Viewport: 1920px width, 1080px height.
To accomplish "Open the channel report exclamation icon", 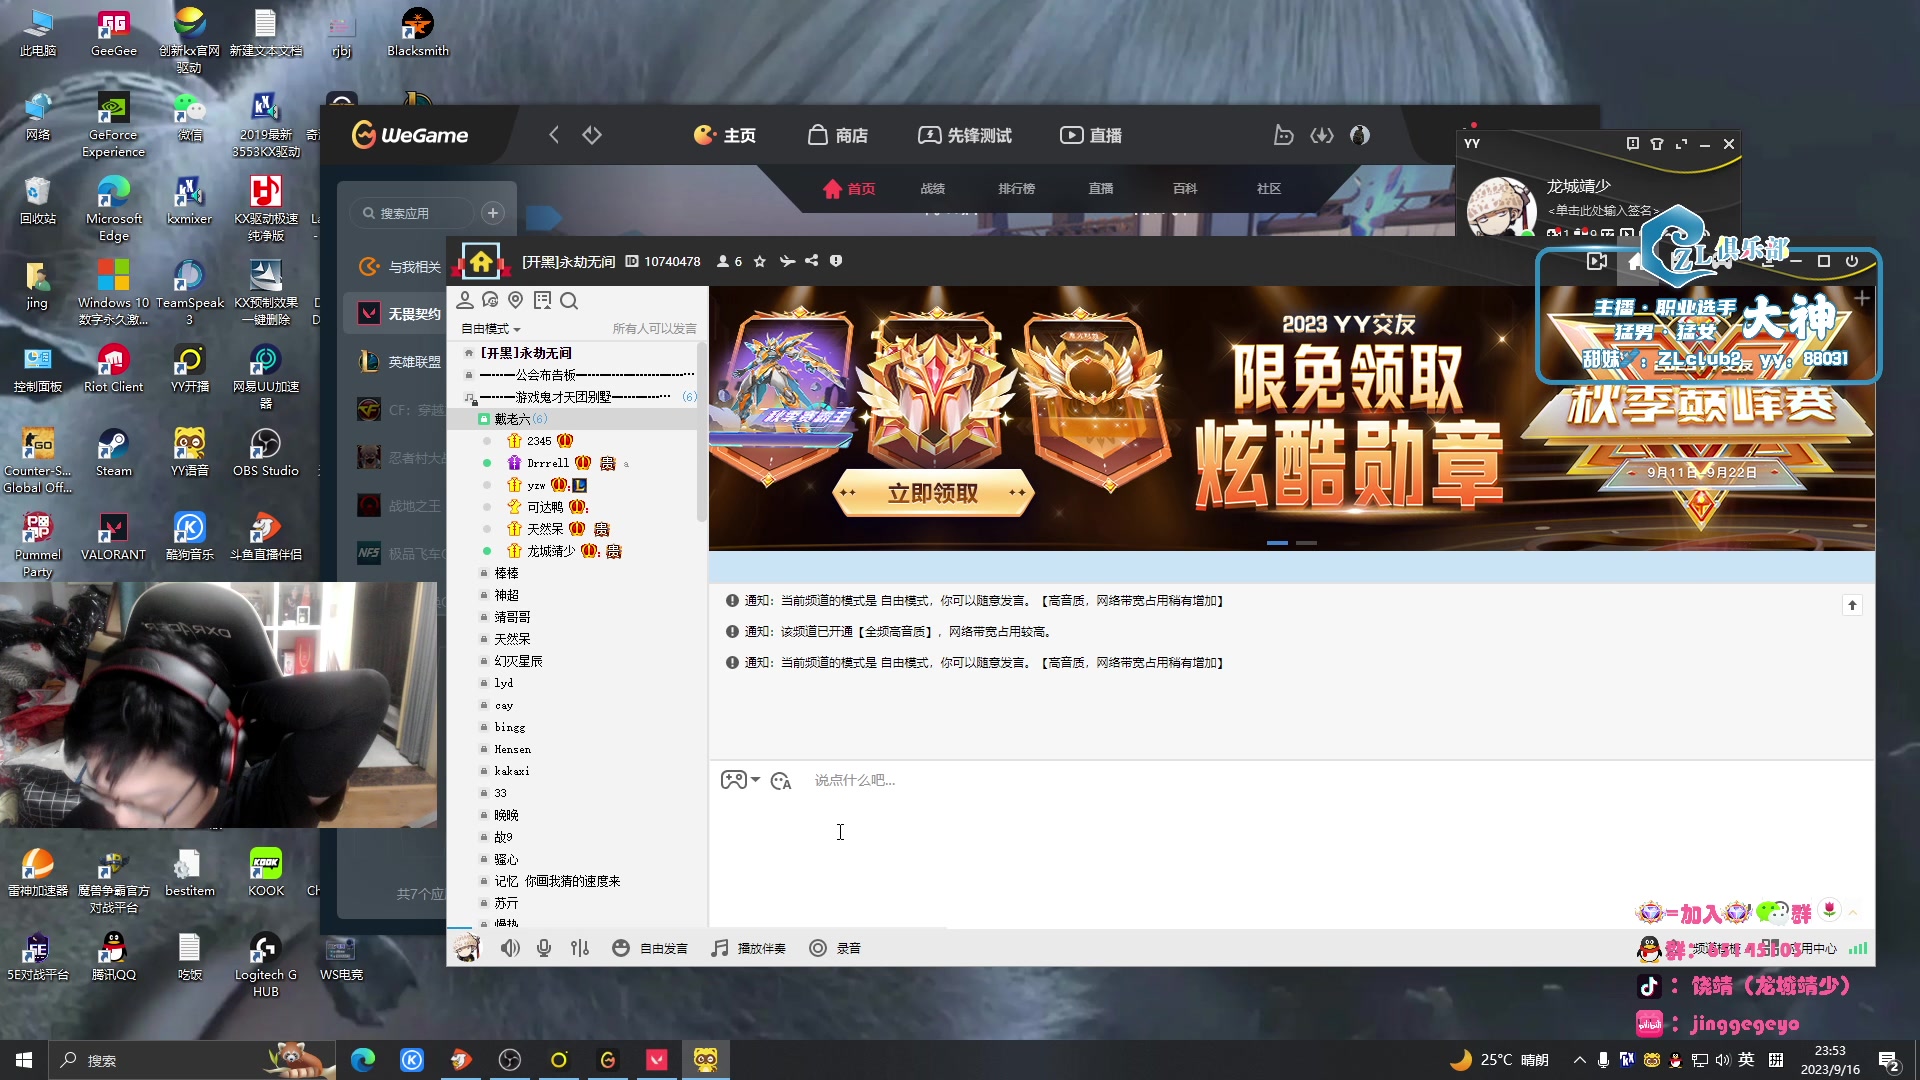I will (x=836, y=261).
